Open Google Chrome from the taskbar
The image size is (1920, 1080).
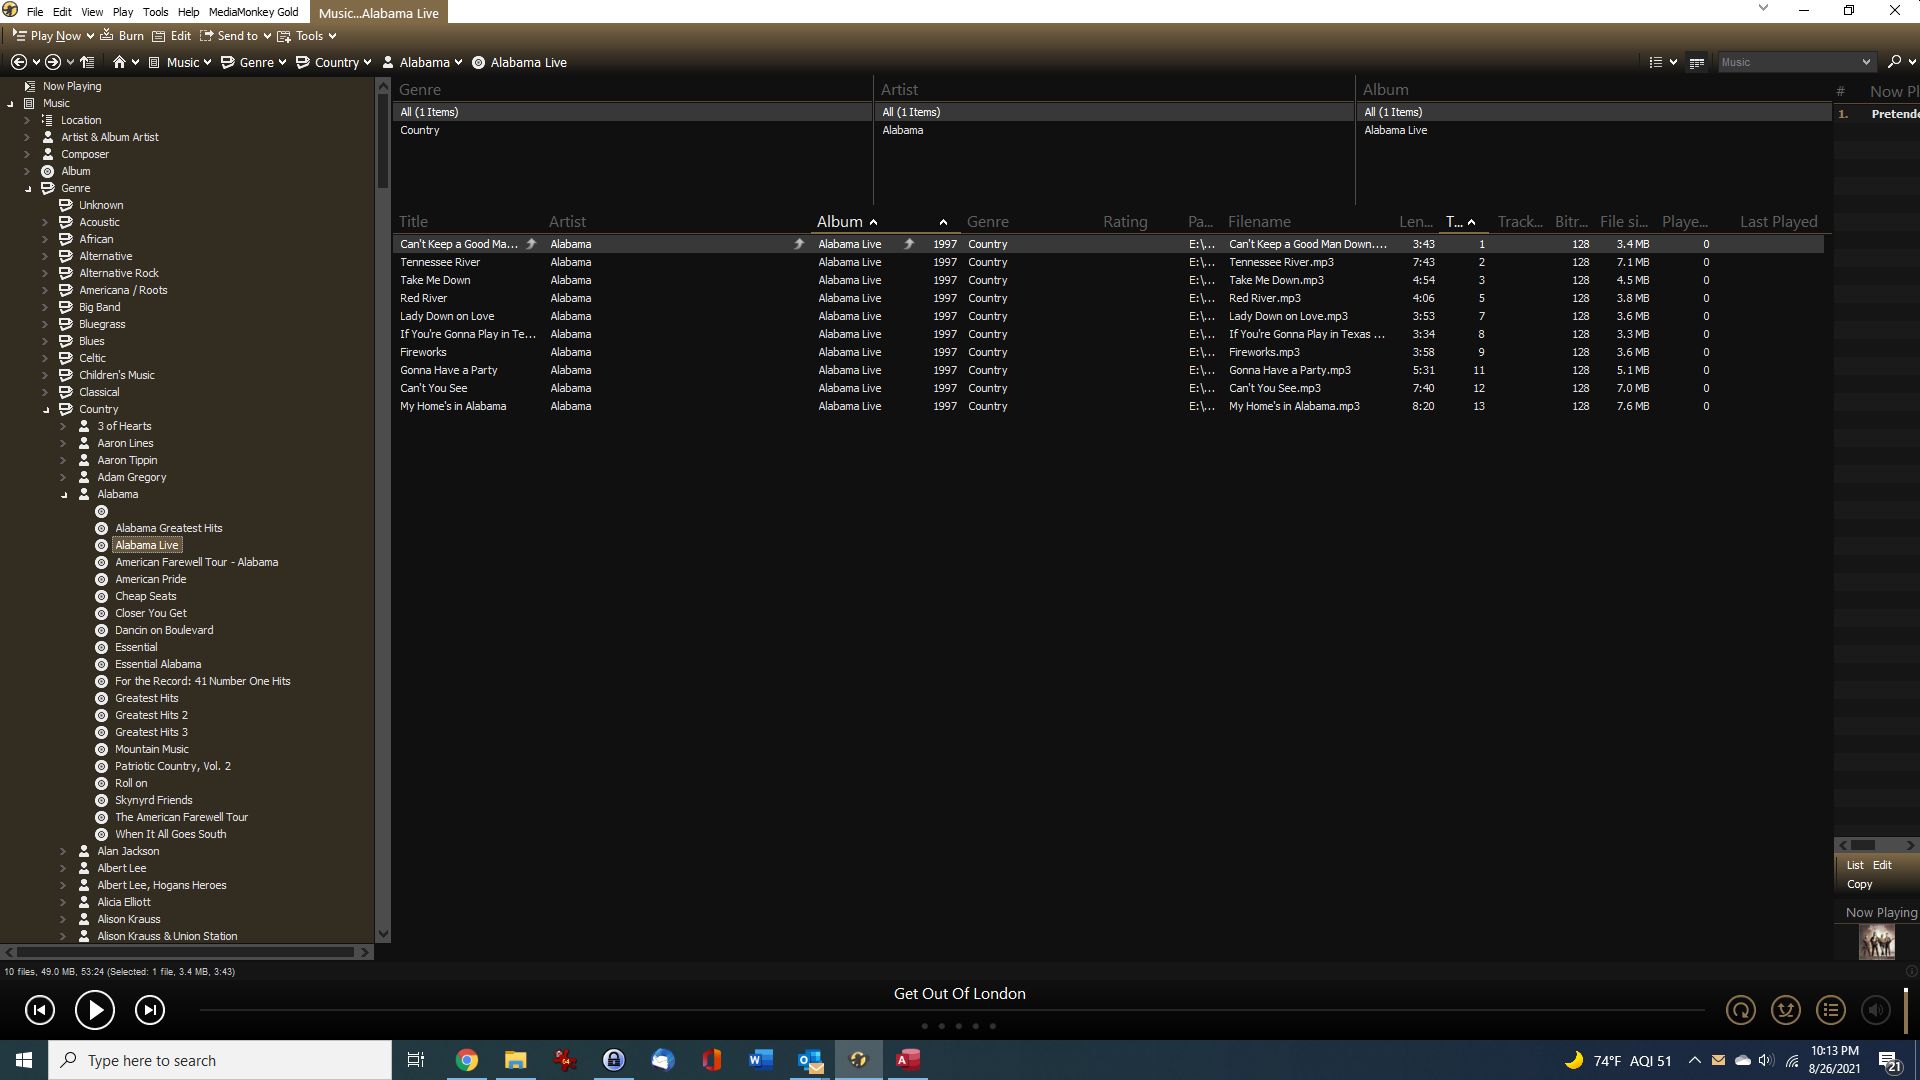coord(467,1060)
